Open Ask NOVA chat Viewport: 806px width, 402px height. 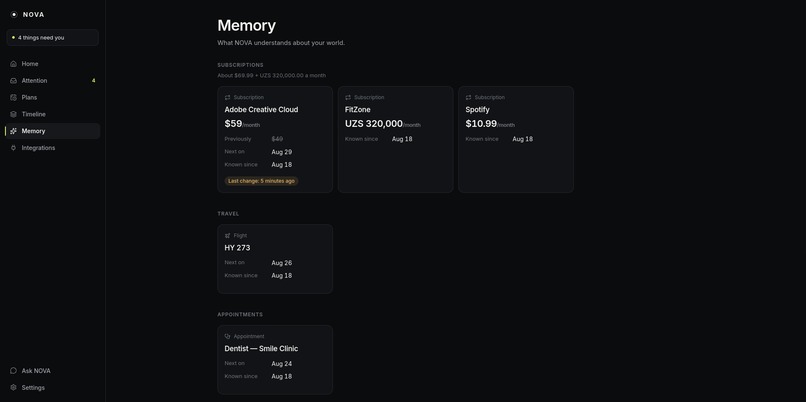point(52,371)
